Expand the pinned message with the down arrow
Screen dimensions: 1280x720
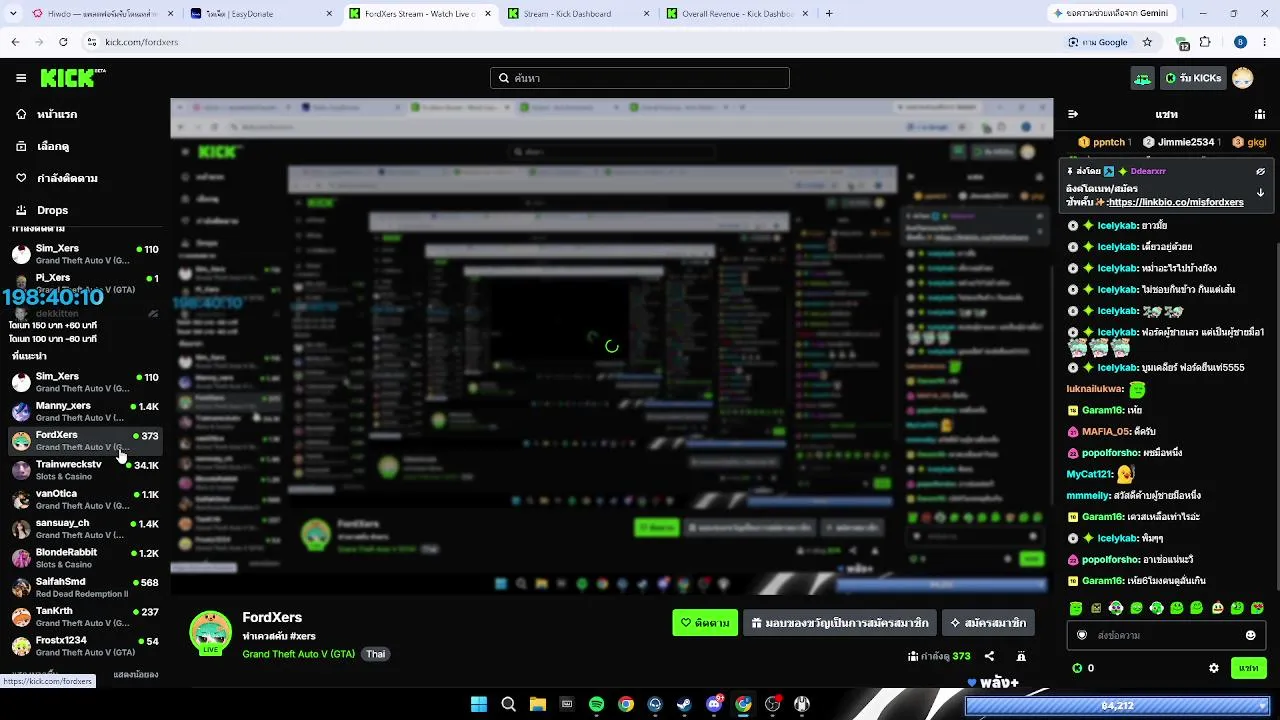1260,192
